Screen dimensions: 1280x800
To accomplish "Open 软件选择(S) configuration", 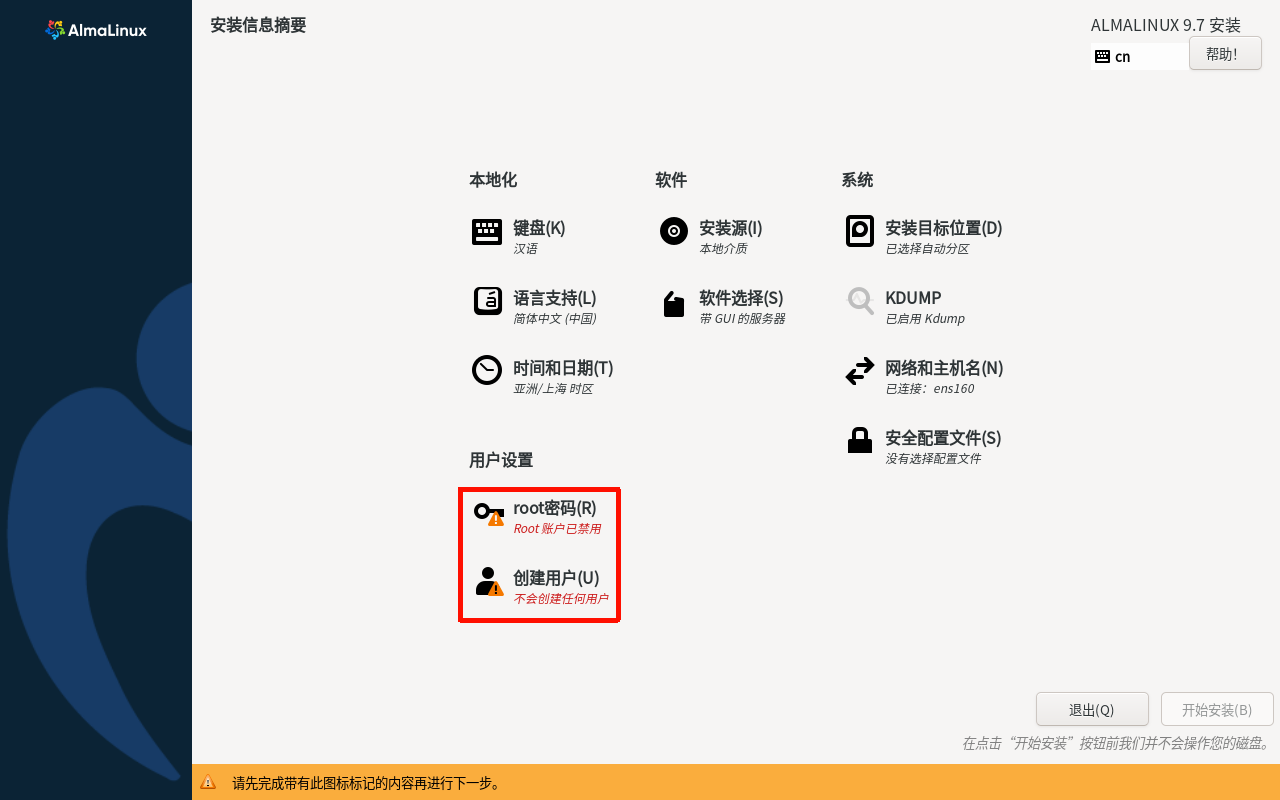I will point(741,298).
